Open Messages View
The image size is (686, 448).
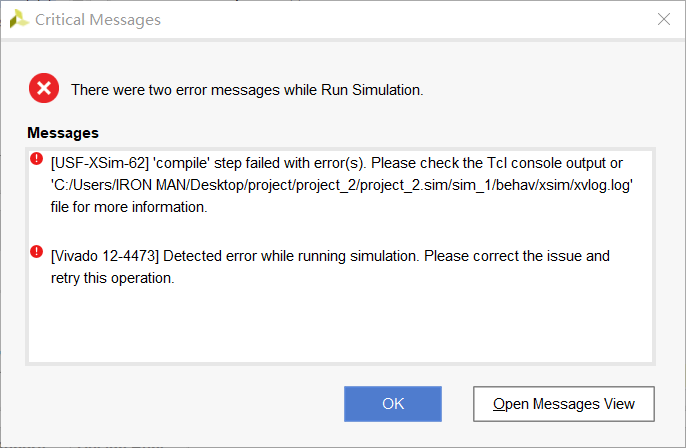click(564, 404)
